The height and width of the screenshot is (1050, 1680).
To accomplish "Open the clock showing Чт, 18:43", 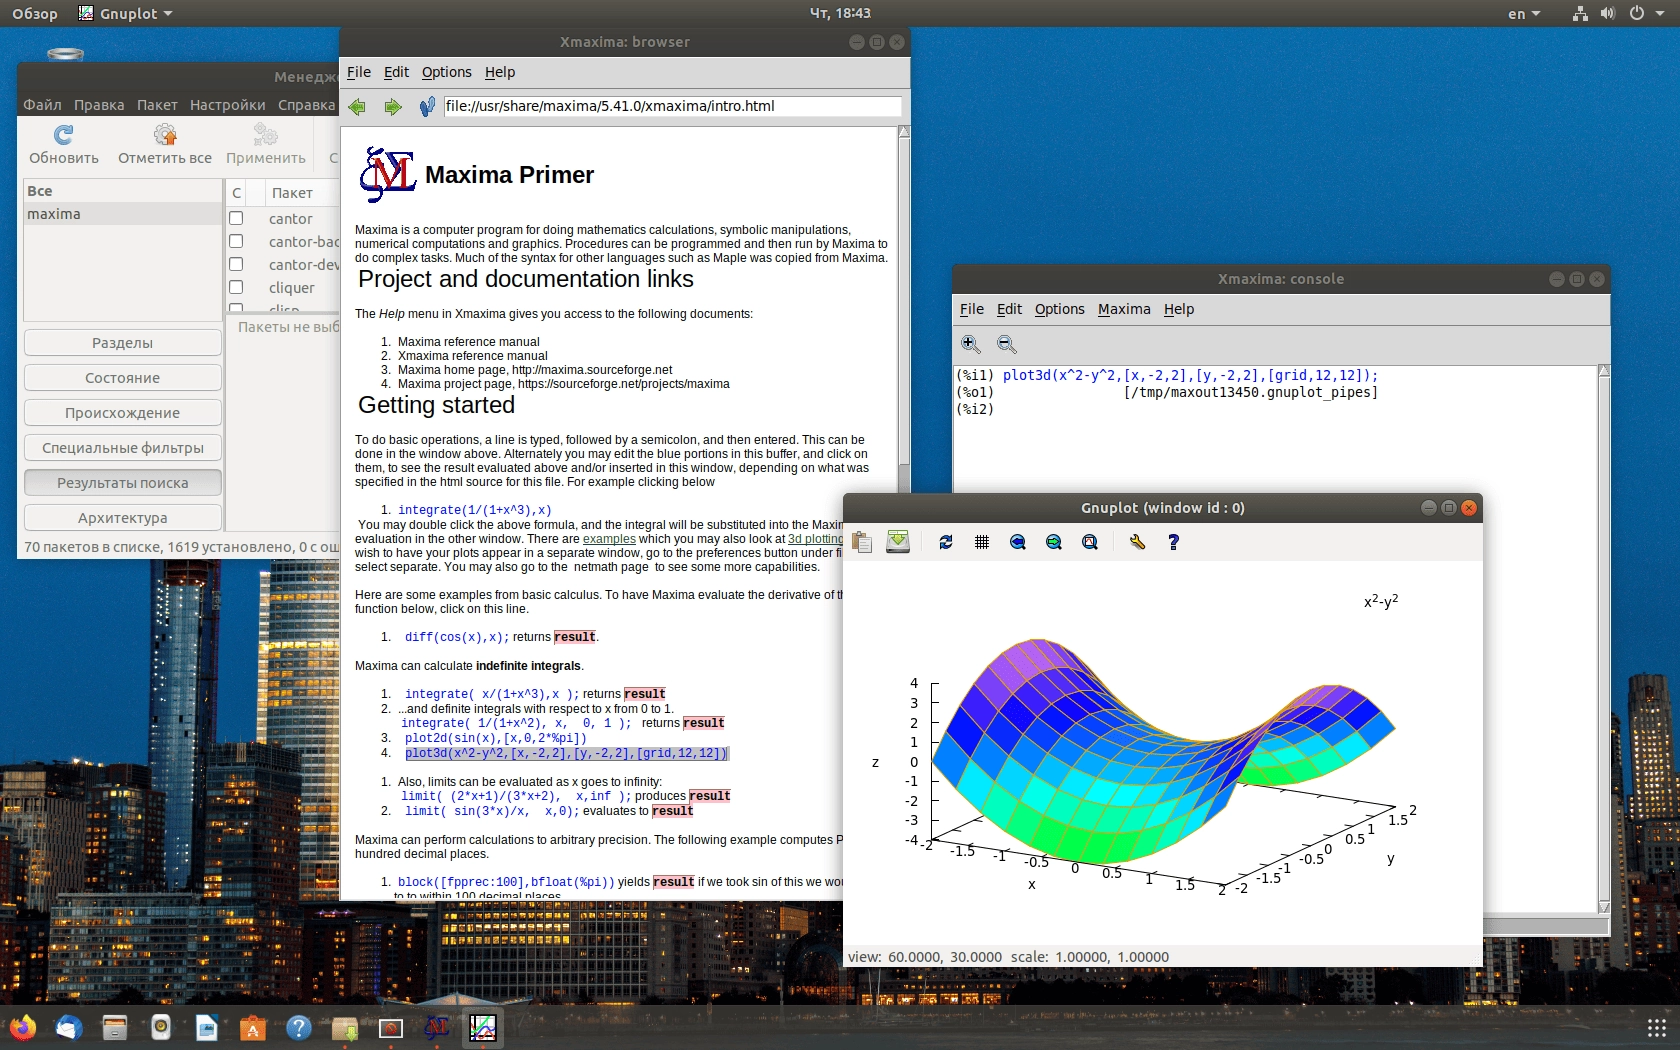I will pos(840,13).
